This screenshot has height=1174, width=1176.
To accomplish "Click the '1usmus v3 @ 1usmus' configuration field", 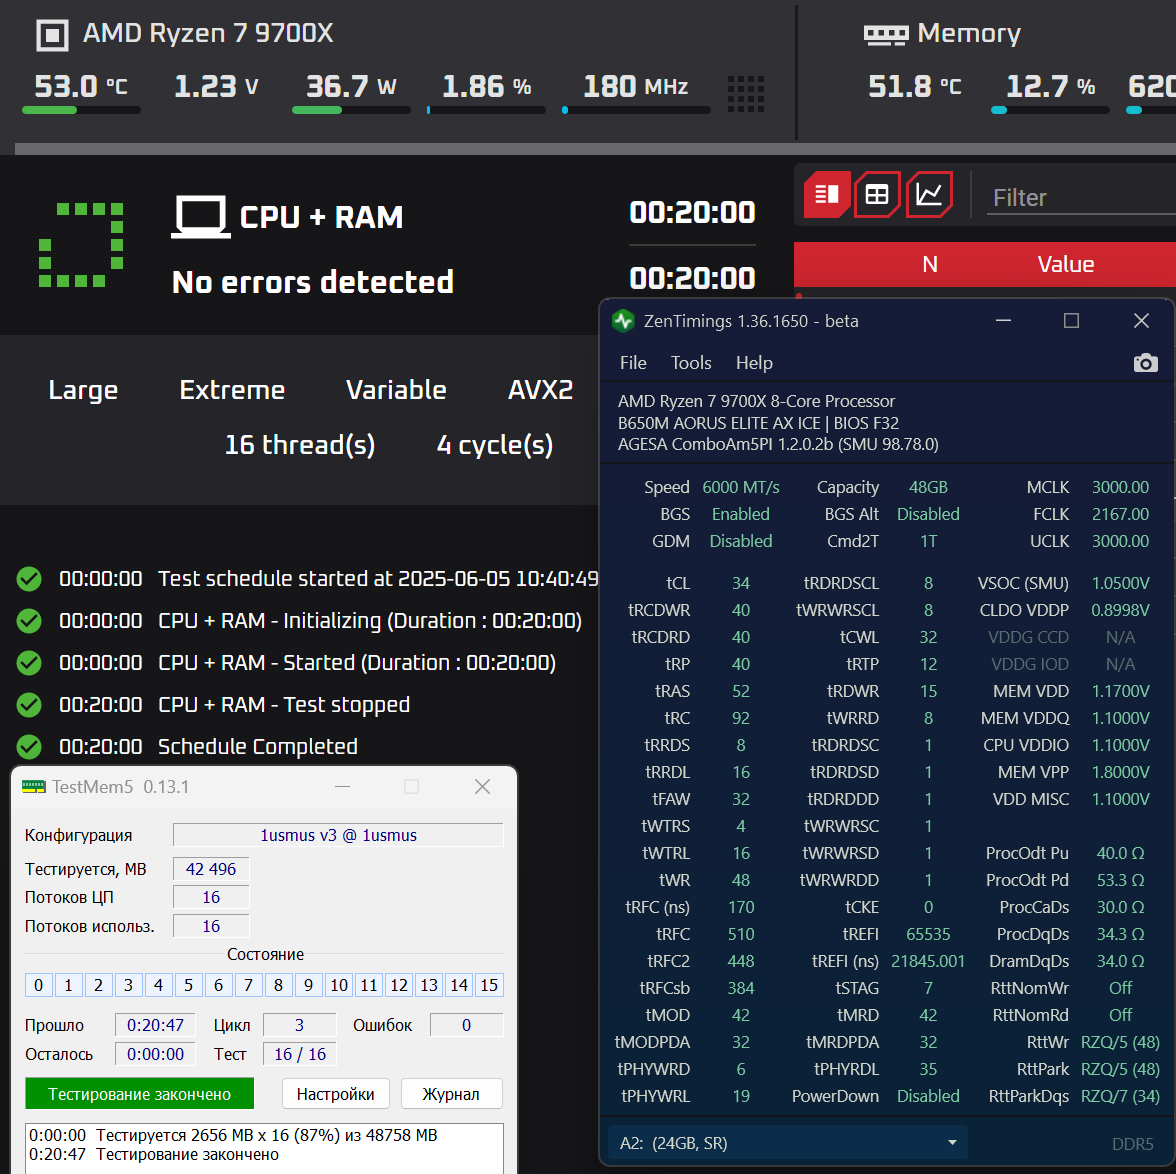I will (338, 835).
